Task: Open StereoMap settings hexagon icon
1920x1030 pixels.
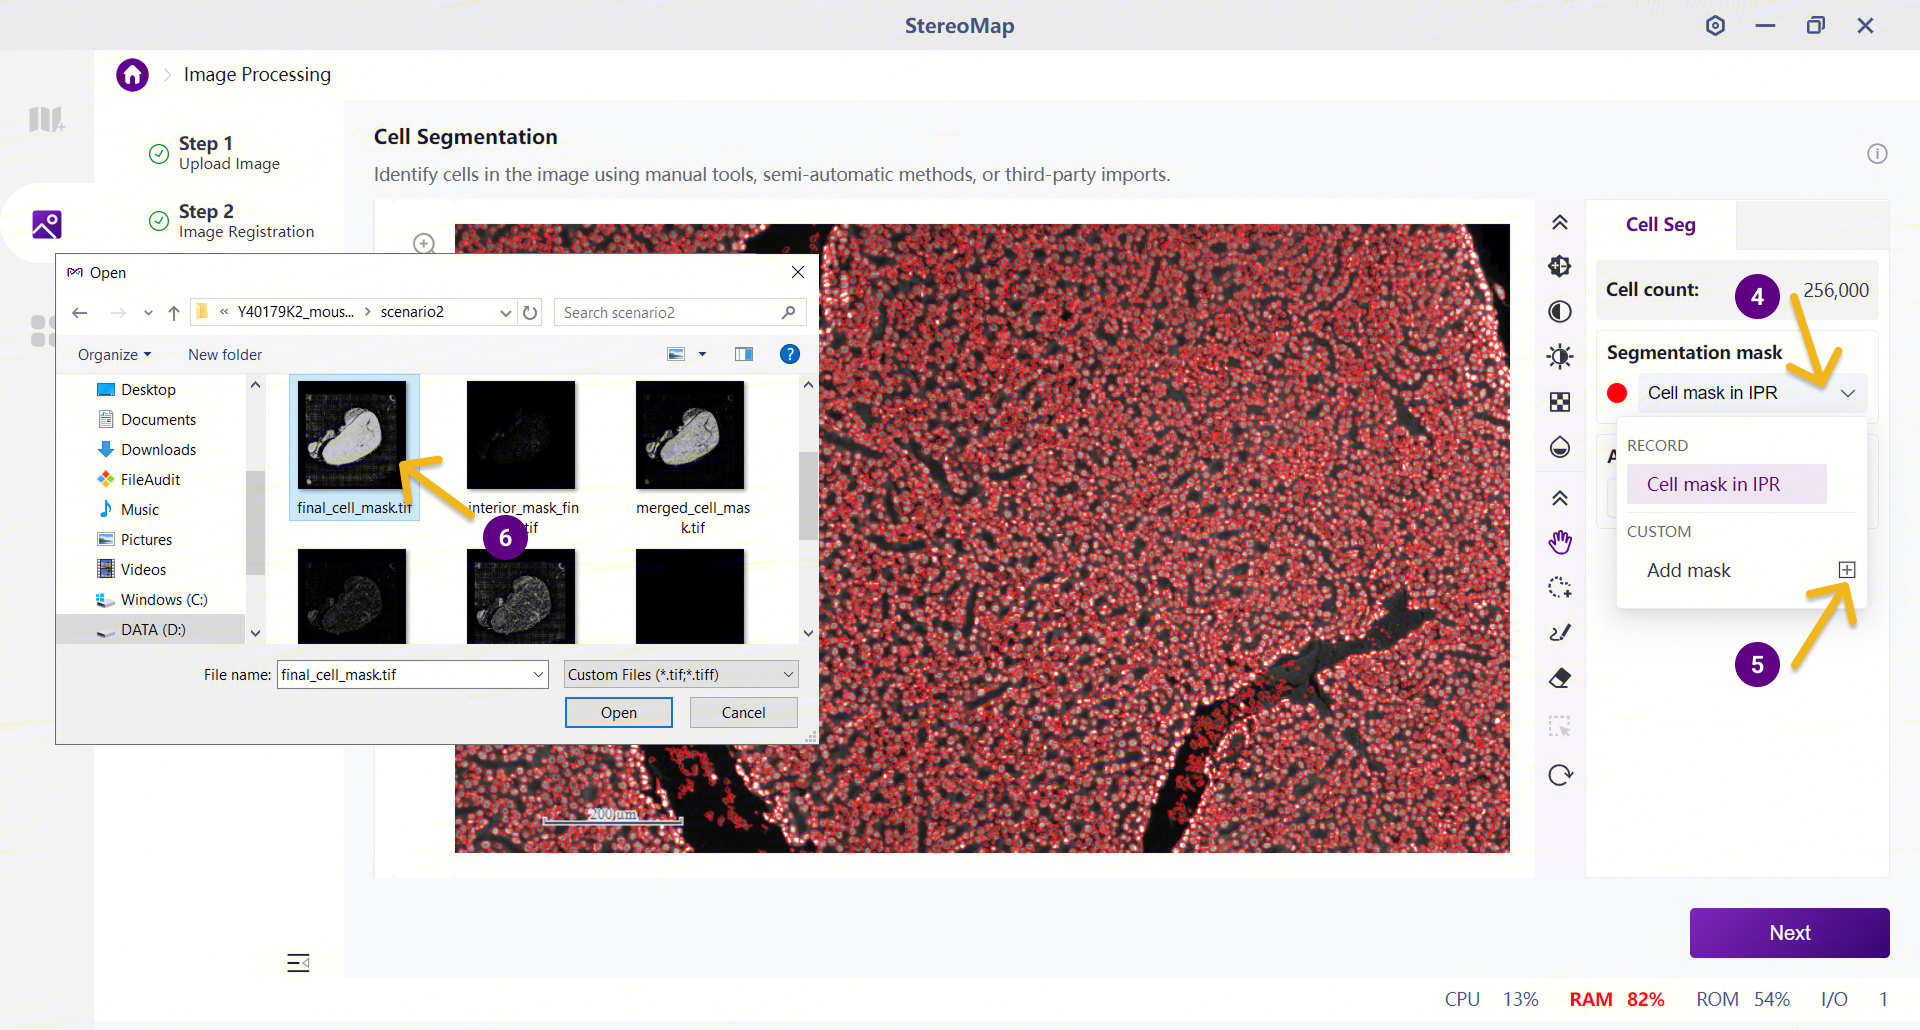Action: click(x=1716, y=26)
